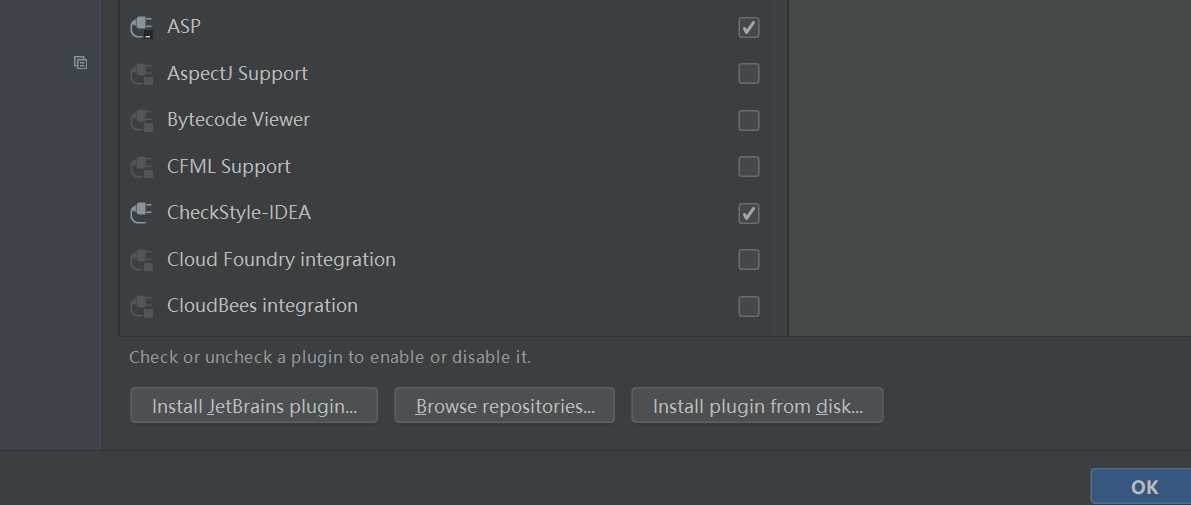Disable the ASP plugin checkbox
Screen dimensions: 1191x505
(x=748, y=27)
